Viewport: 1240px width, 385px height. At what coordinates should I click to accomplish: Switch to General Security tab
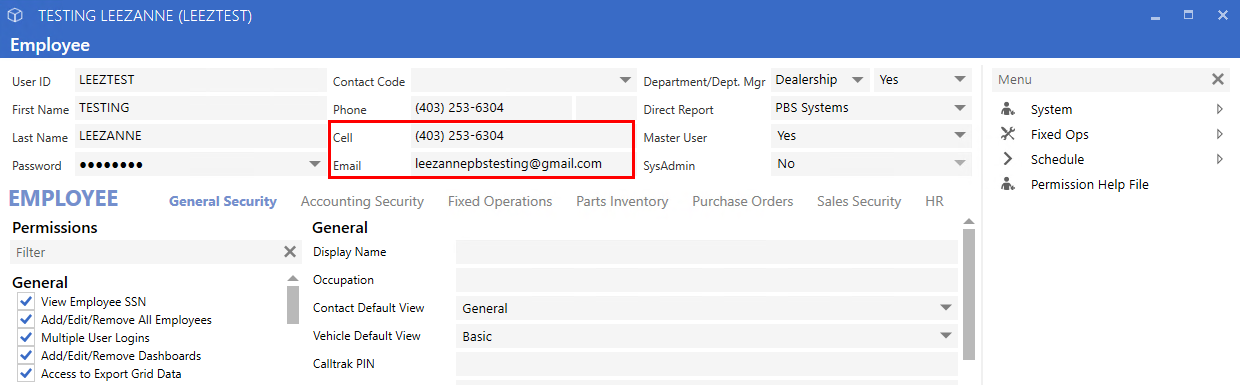point(223,201)
